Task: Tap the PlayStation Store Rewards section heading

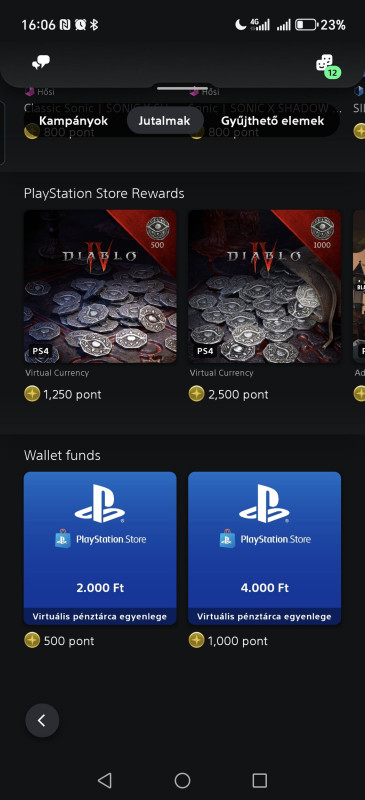Action: click(104, 194)
